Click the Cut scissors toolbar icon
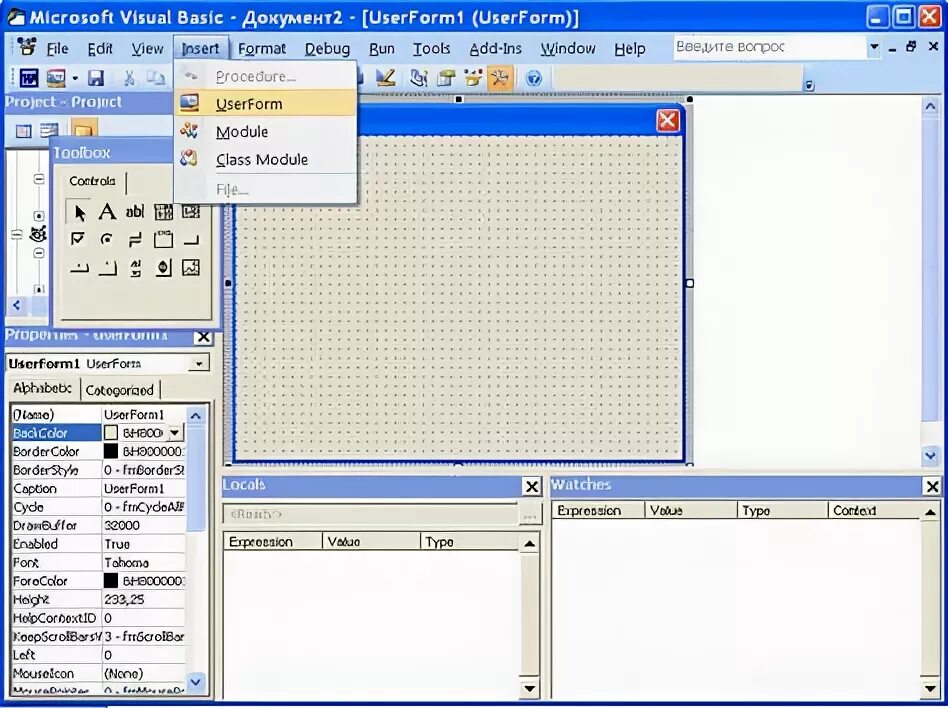 pos(129,78)
